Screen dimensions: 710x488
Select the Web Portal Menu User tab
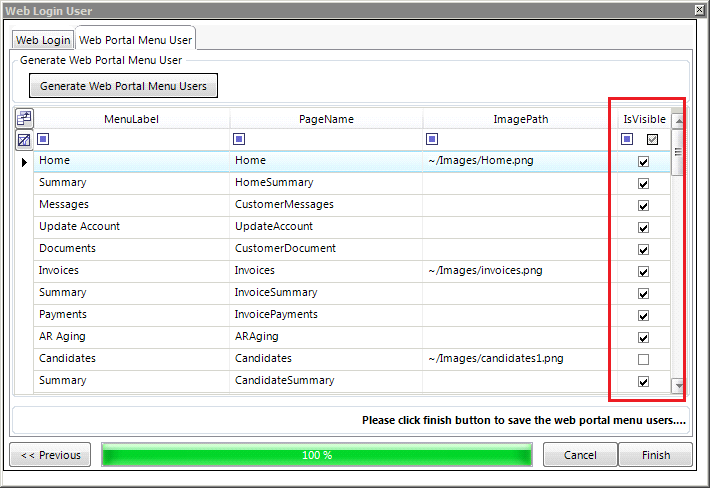(135, 40)
